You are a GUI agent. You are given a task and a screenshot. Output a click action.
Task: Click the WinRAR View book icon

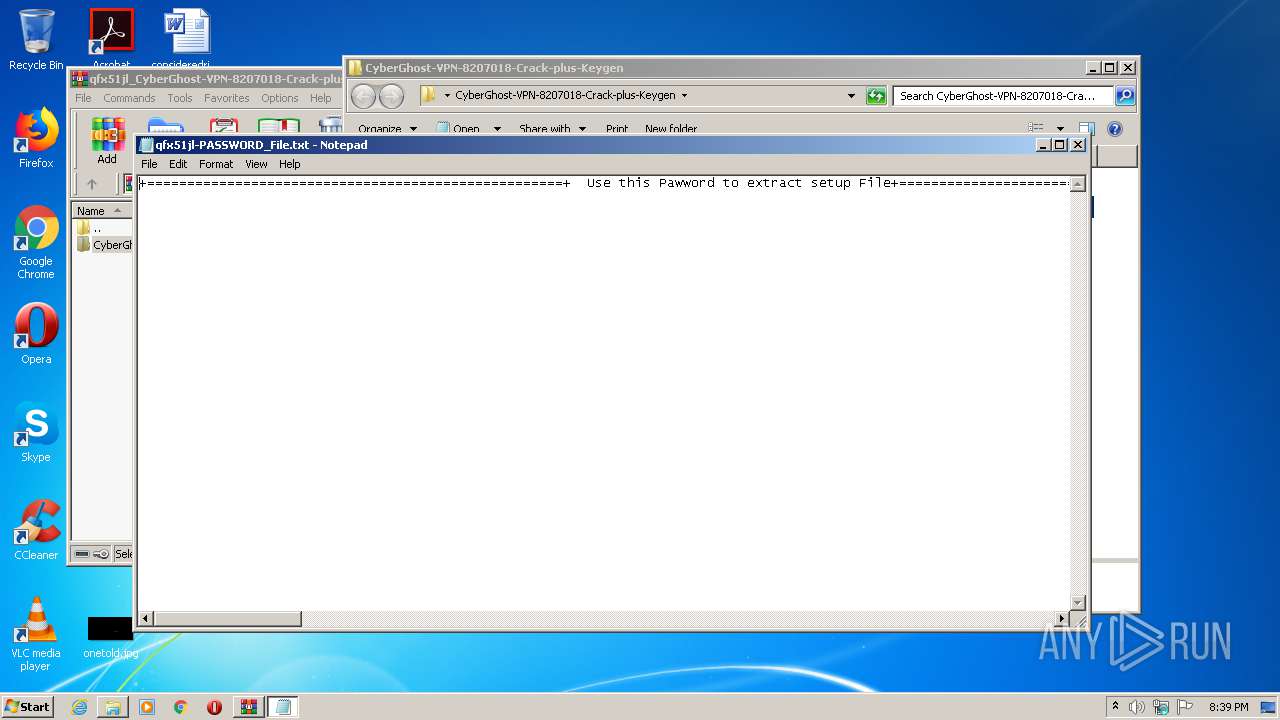click(x=279, y=128)
